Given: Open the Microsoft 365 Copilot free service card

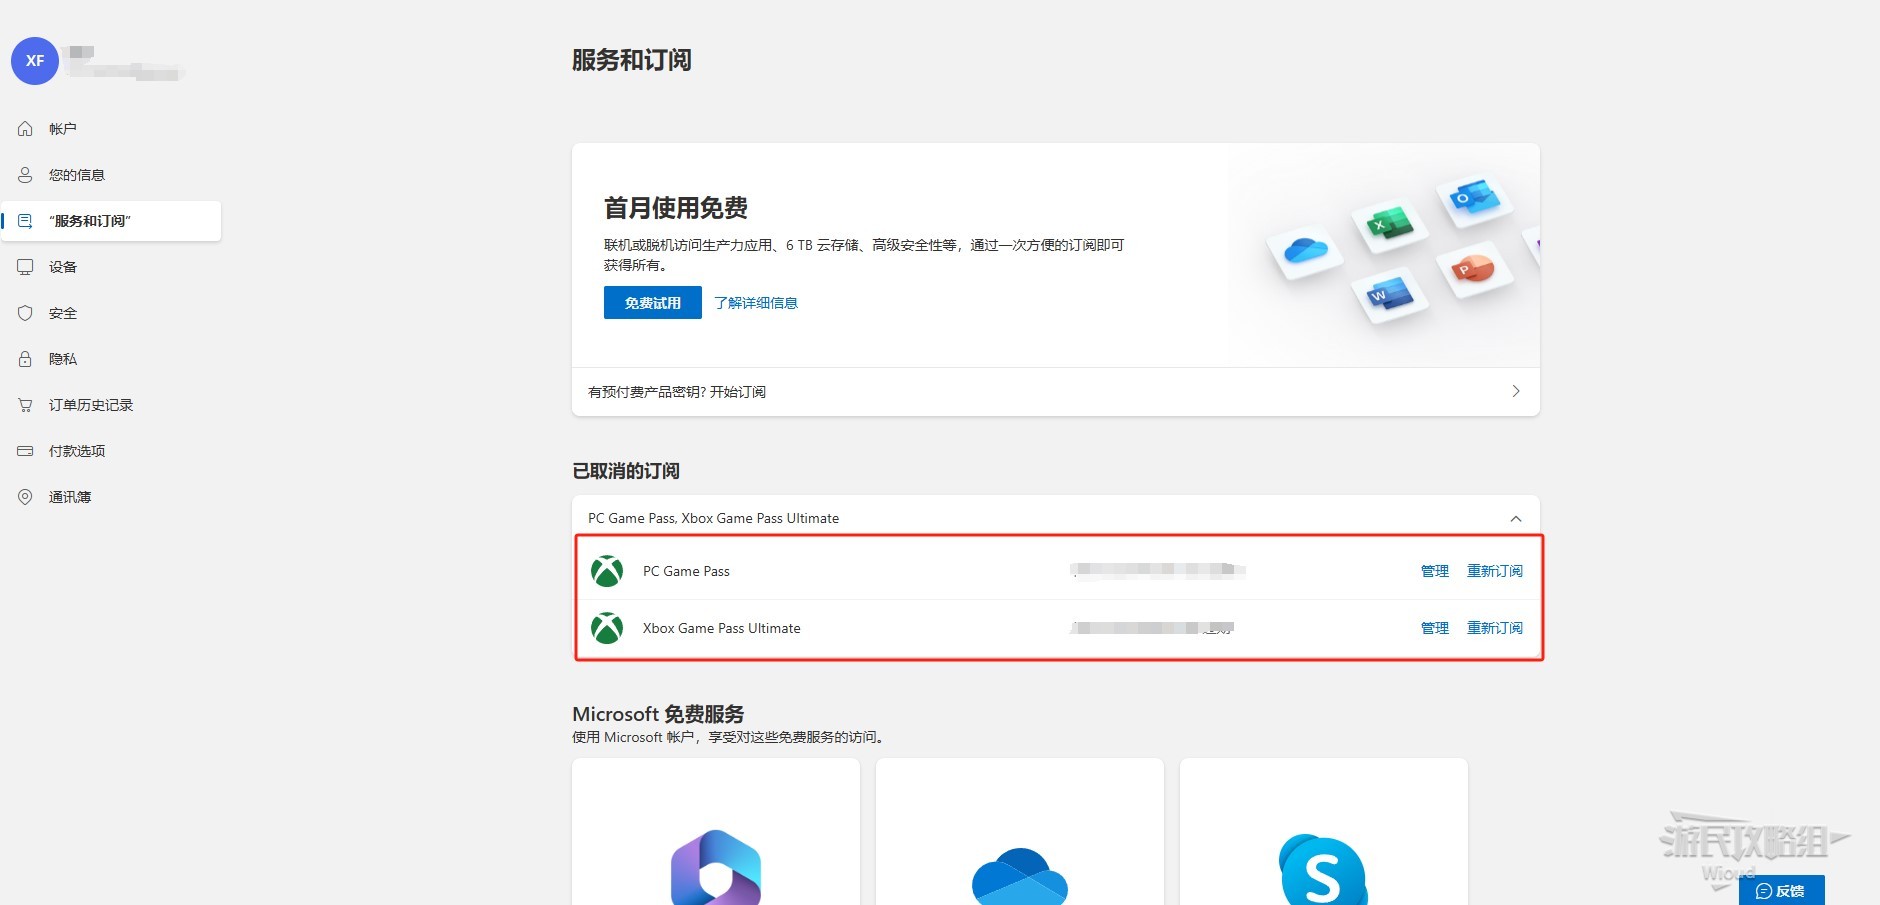Looking at the screenshot, I should (716, 832).
